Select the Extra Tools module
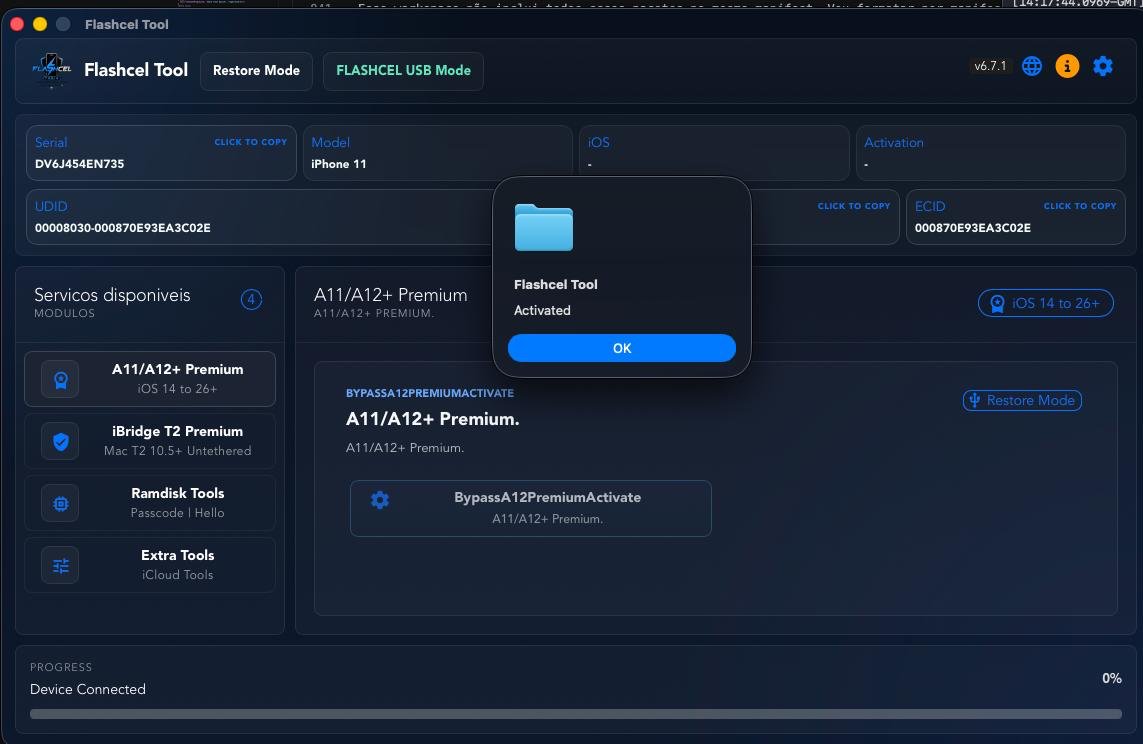 tap(150, 565)
